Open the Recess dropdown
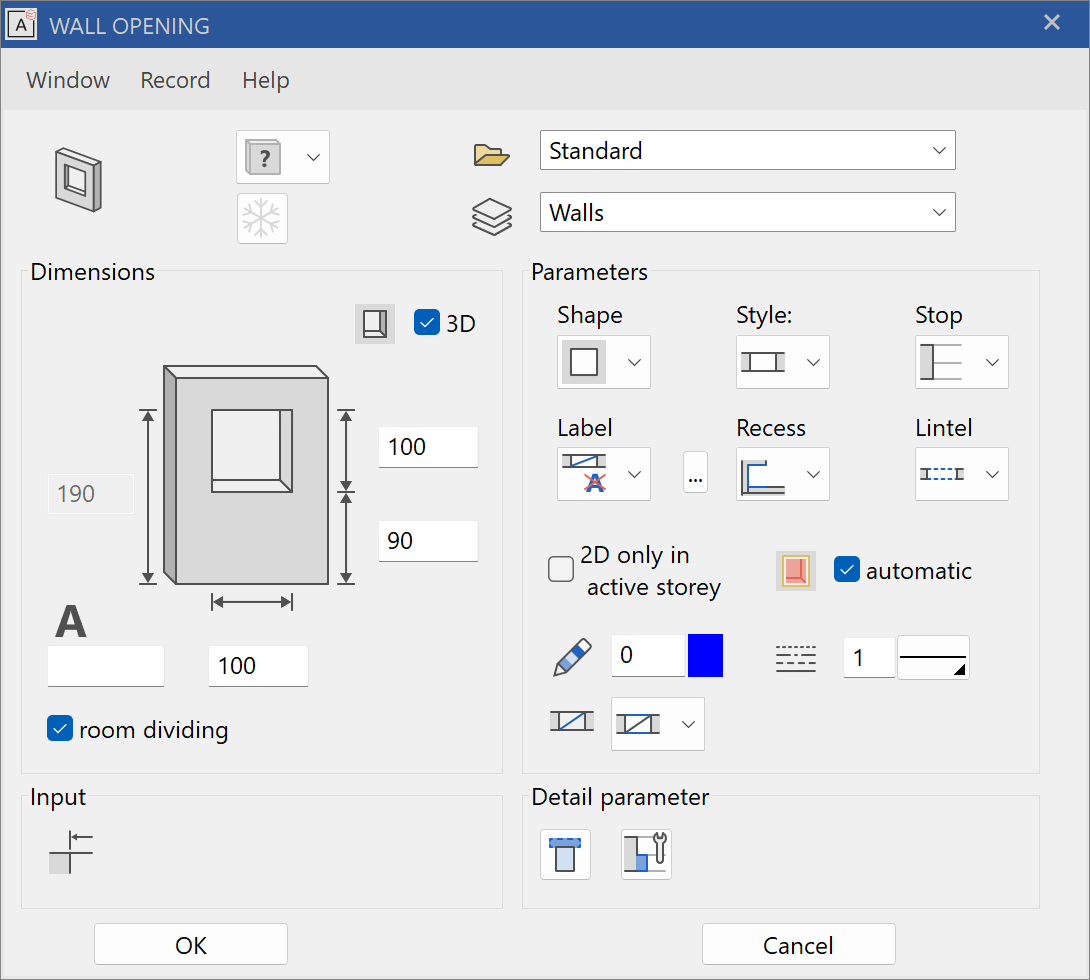The image size is (1090, 980). pos(782,474)
